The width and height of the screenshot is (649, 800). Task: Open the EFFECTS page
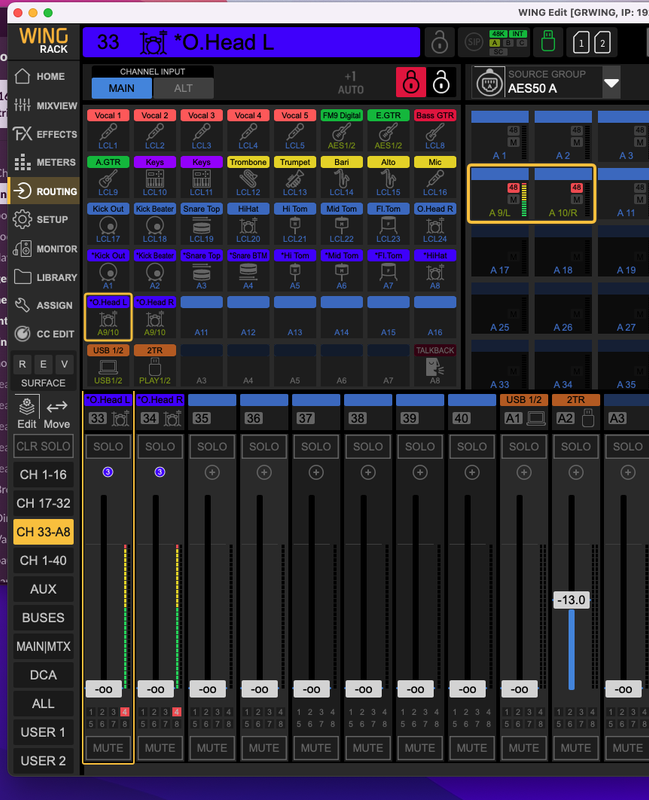pos(43,134)
